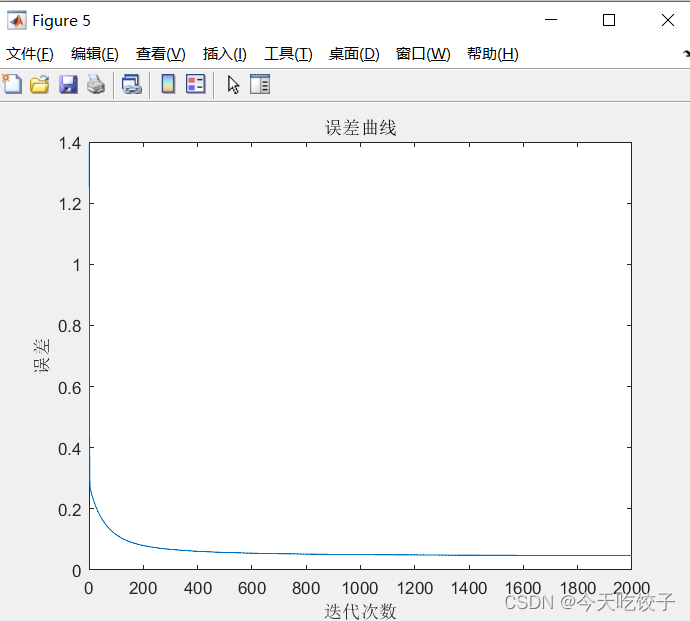Close the Figure 5 window
This screenshot has width=690, height=621.
click(x=668, y=20)
